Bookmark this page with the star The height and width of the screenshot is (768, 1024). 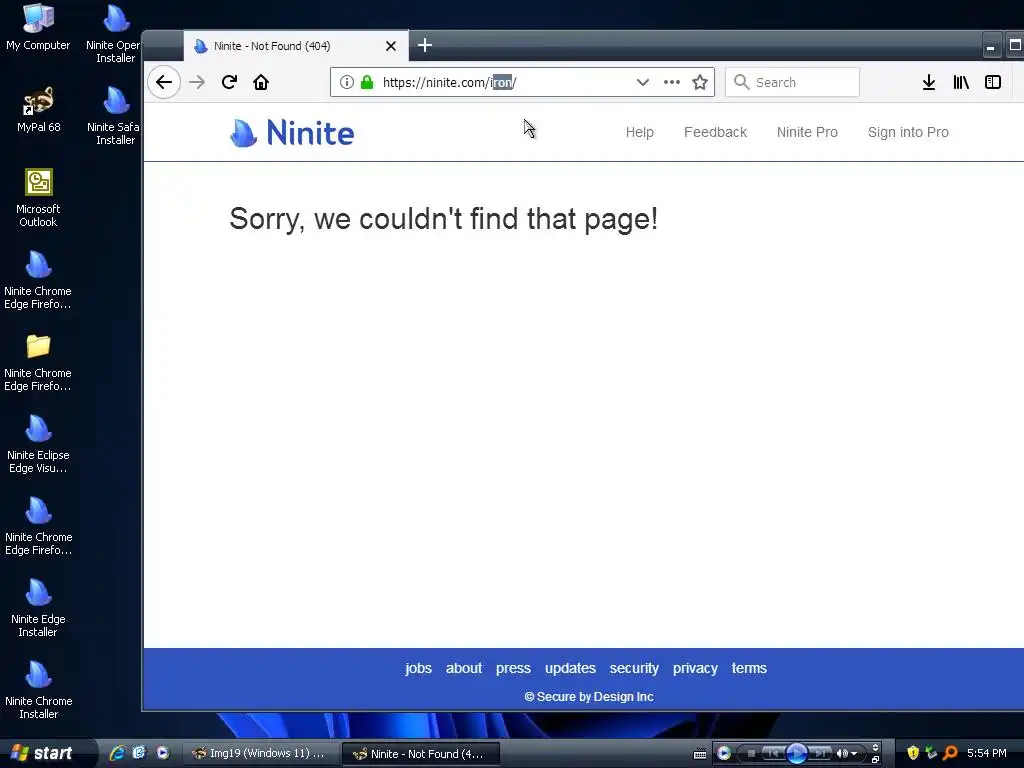point(699,82)
